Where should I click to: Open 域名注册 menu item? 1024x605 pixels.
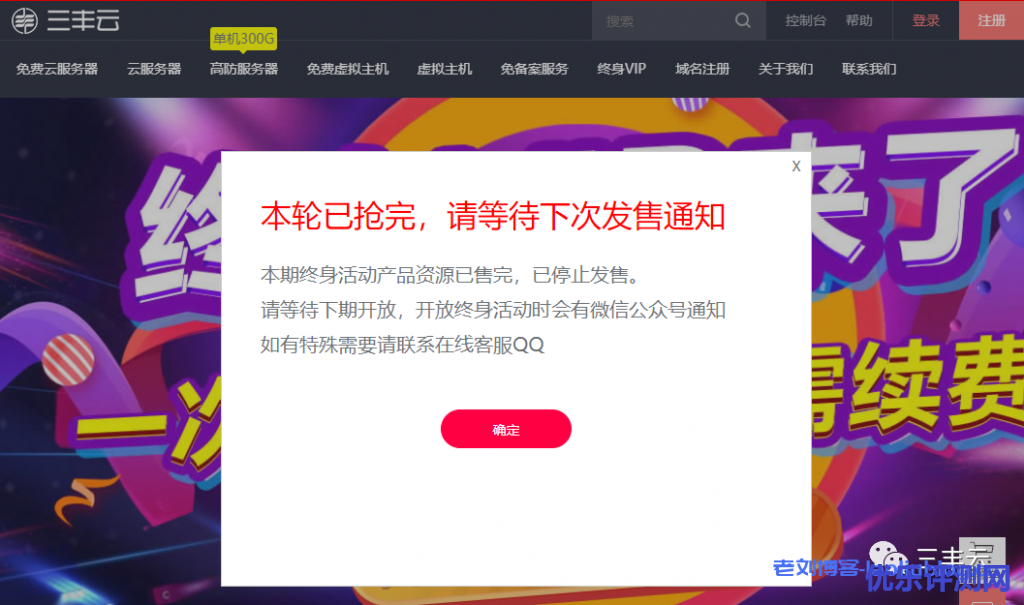point(702,69)
